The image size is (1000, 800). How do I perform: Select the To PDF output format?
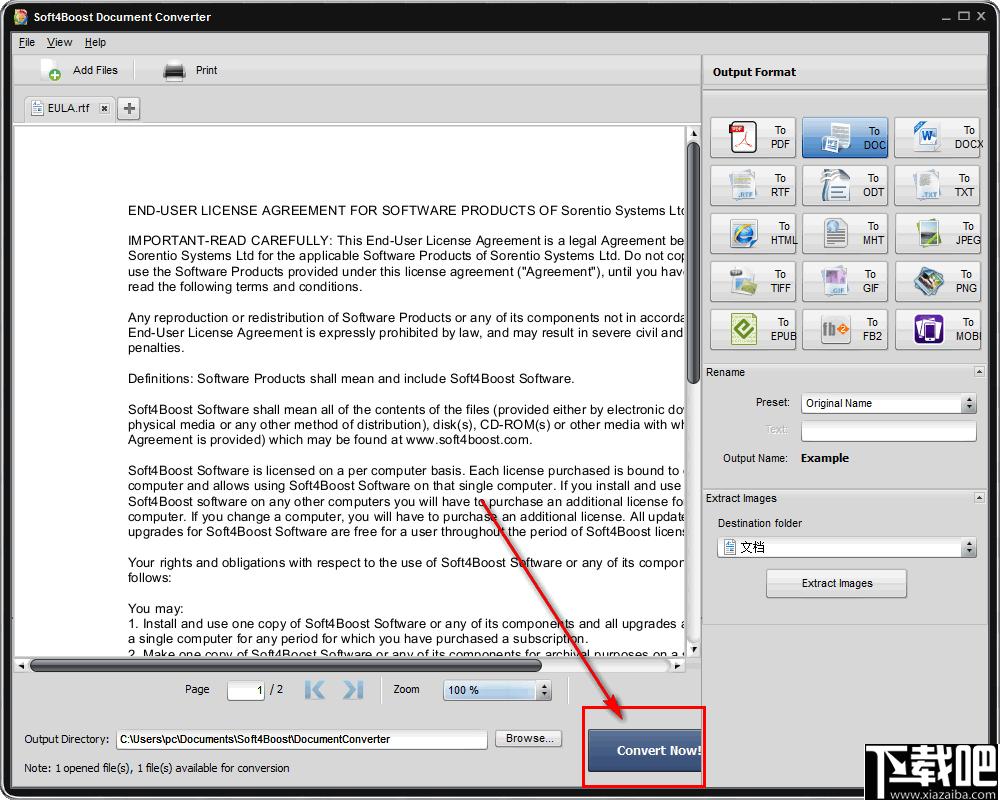coord(753,137)
